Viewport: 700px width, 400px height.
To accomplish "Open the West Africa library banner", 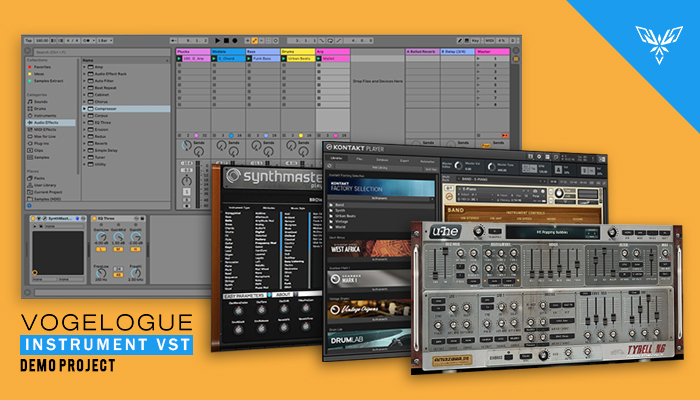I will tap(370, 249).
